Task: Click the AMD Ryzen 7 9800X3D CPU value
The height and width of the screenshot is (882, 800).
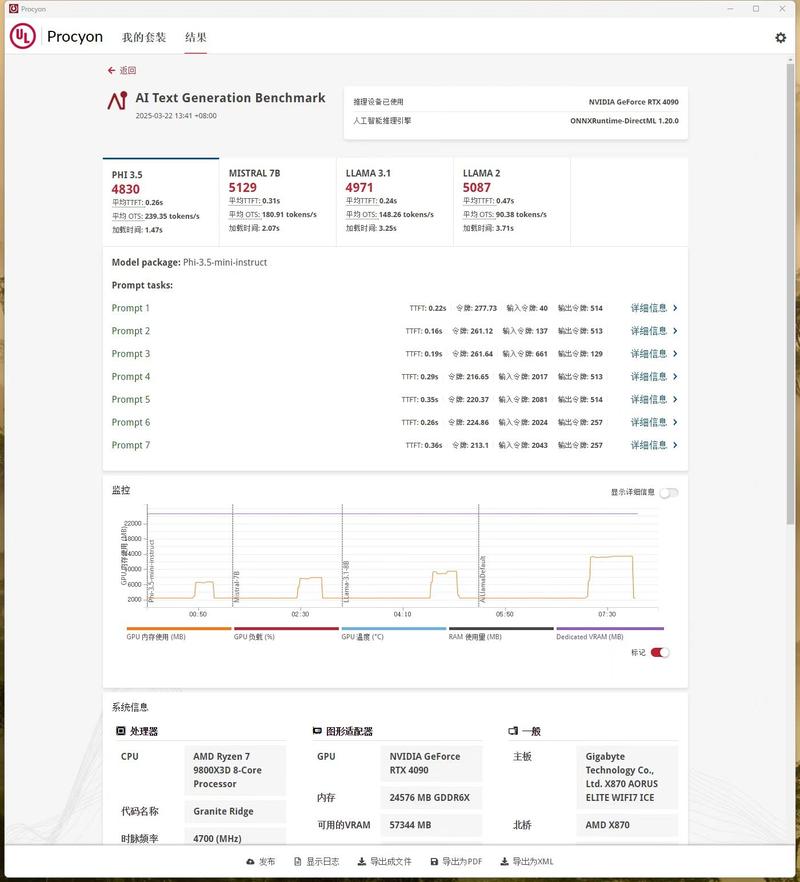Action: tap(235, 770)
